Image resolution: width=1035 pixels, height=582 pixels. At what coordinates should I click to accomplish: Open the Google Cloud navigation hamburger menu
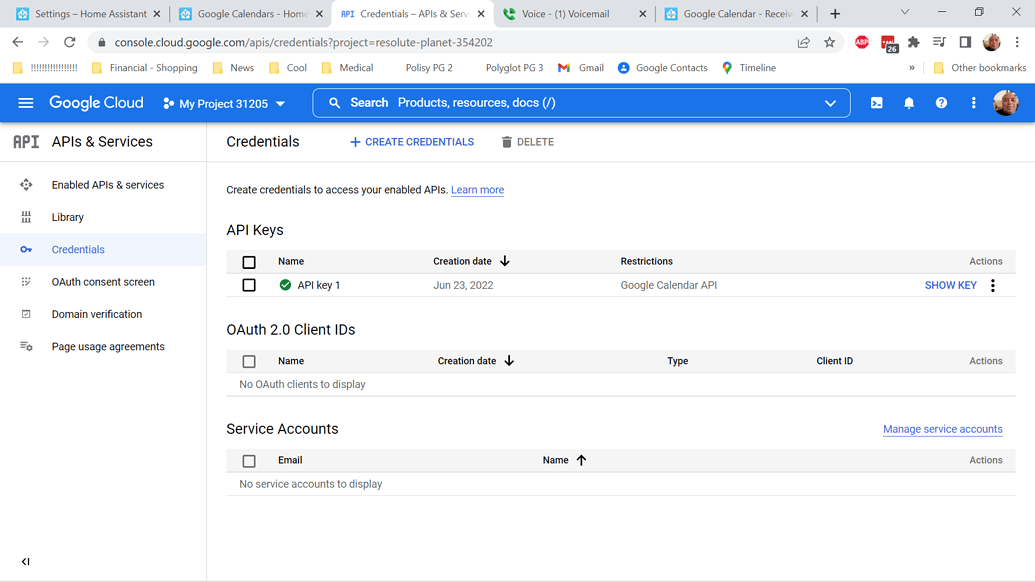pyautogui.click(x=26, y=103)
